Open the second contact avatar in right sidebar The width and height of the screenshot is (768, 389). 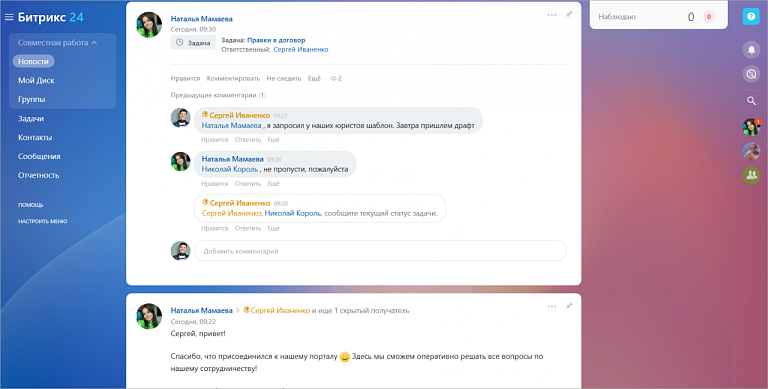pos(751,151)
